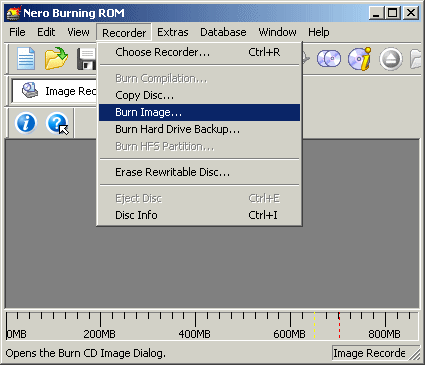Click the red capacity marker on ruler
425x365 pixels.
(339, 325)
